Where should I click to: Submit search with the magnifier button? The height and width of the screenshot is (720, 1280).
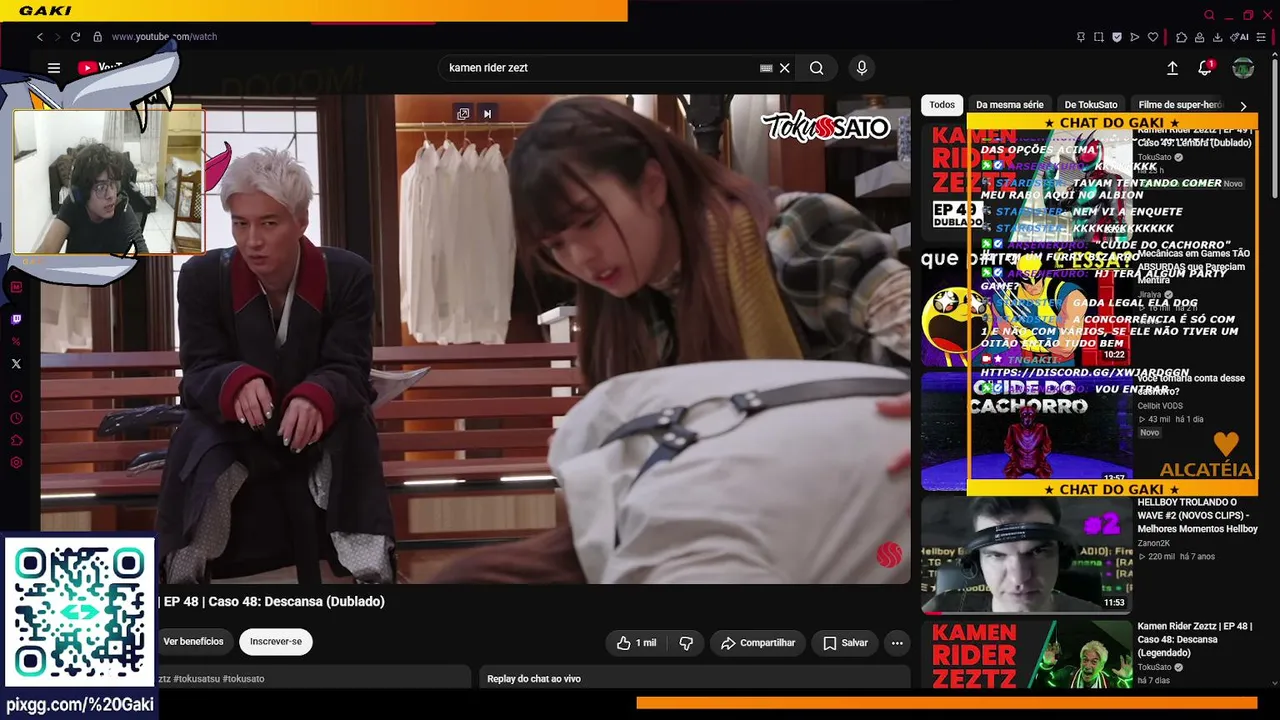[x=817, y=68]
